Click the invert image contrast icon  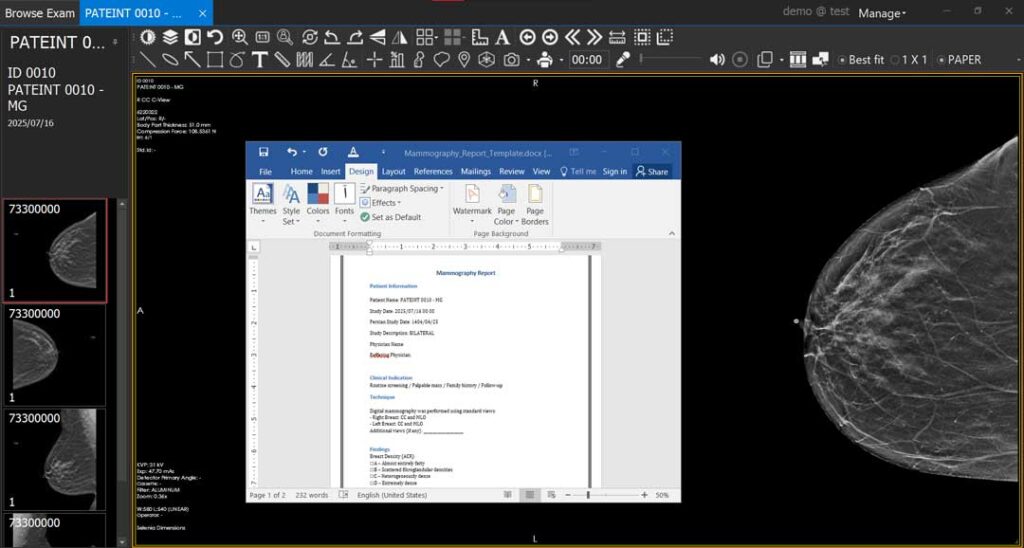tap(193, 37)
